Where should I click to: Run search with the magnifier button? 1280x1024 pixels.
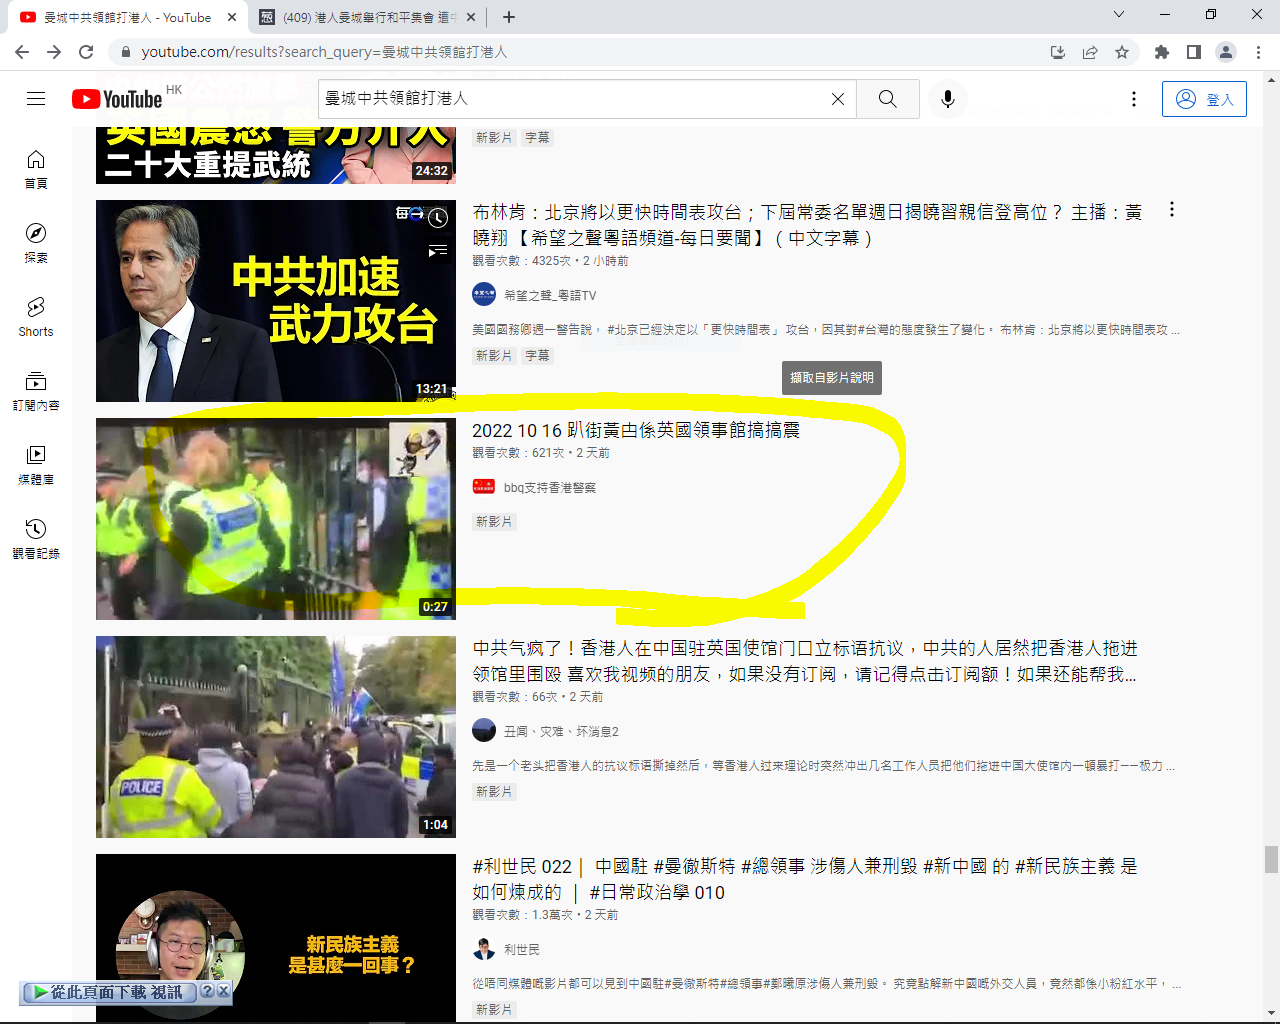[888, 99]
